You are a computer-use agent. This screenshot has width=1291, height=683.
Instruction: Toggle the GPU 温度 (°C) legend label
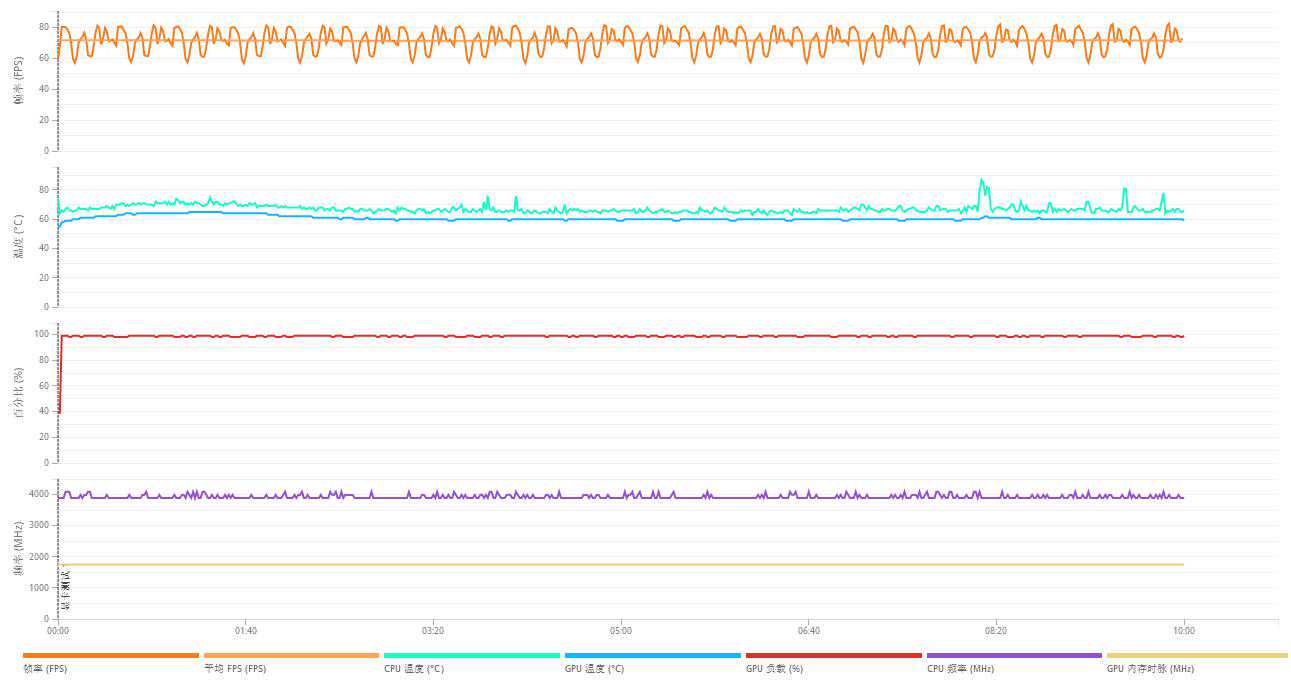coord(594,669)
